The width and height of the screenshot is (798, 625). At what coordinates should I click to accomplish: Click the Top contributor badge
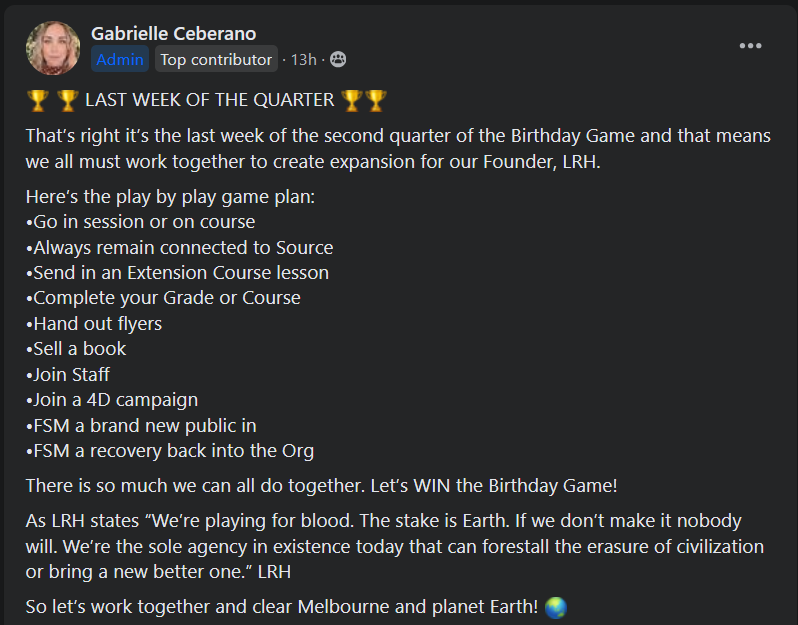point(216,60)
